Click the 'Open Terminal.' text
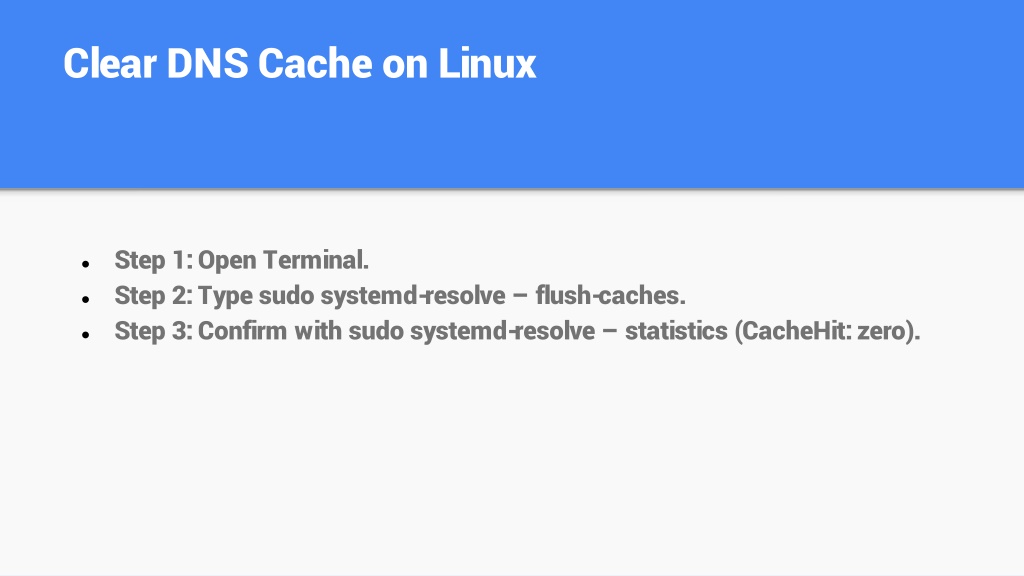1024x576 pixels. point(283,260)
